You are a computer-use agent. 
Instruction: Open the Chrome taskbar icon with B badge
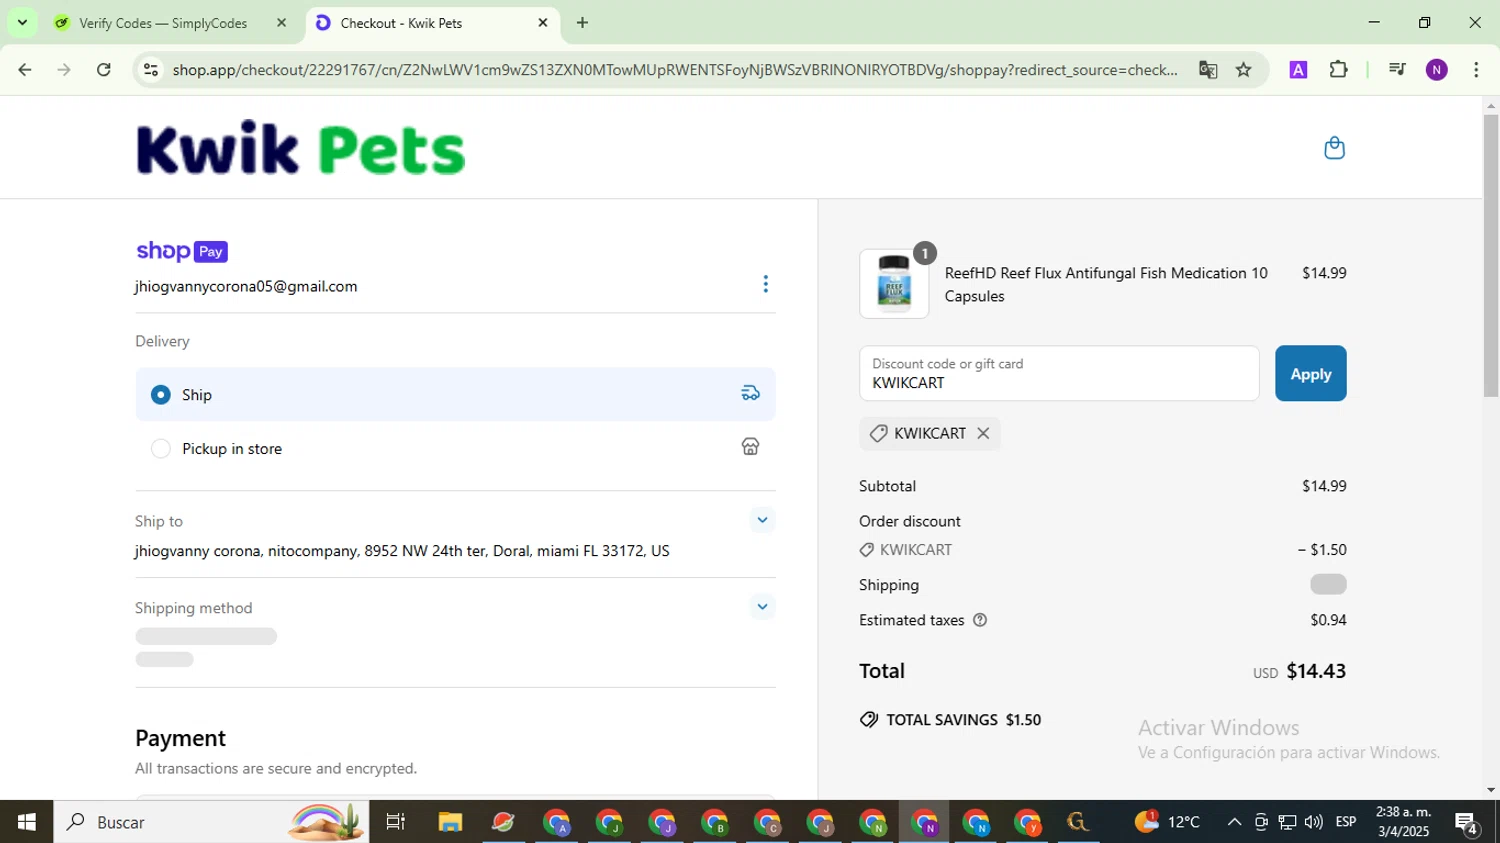coord(714,822)
